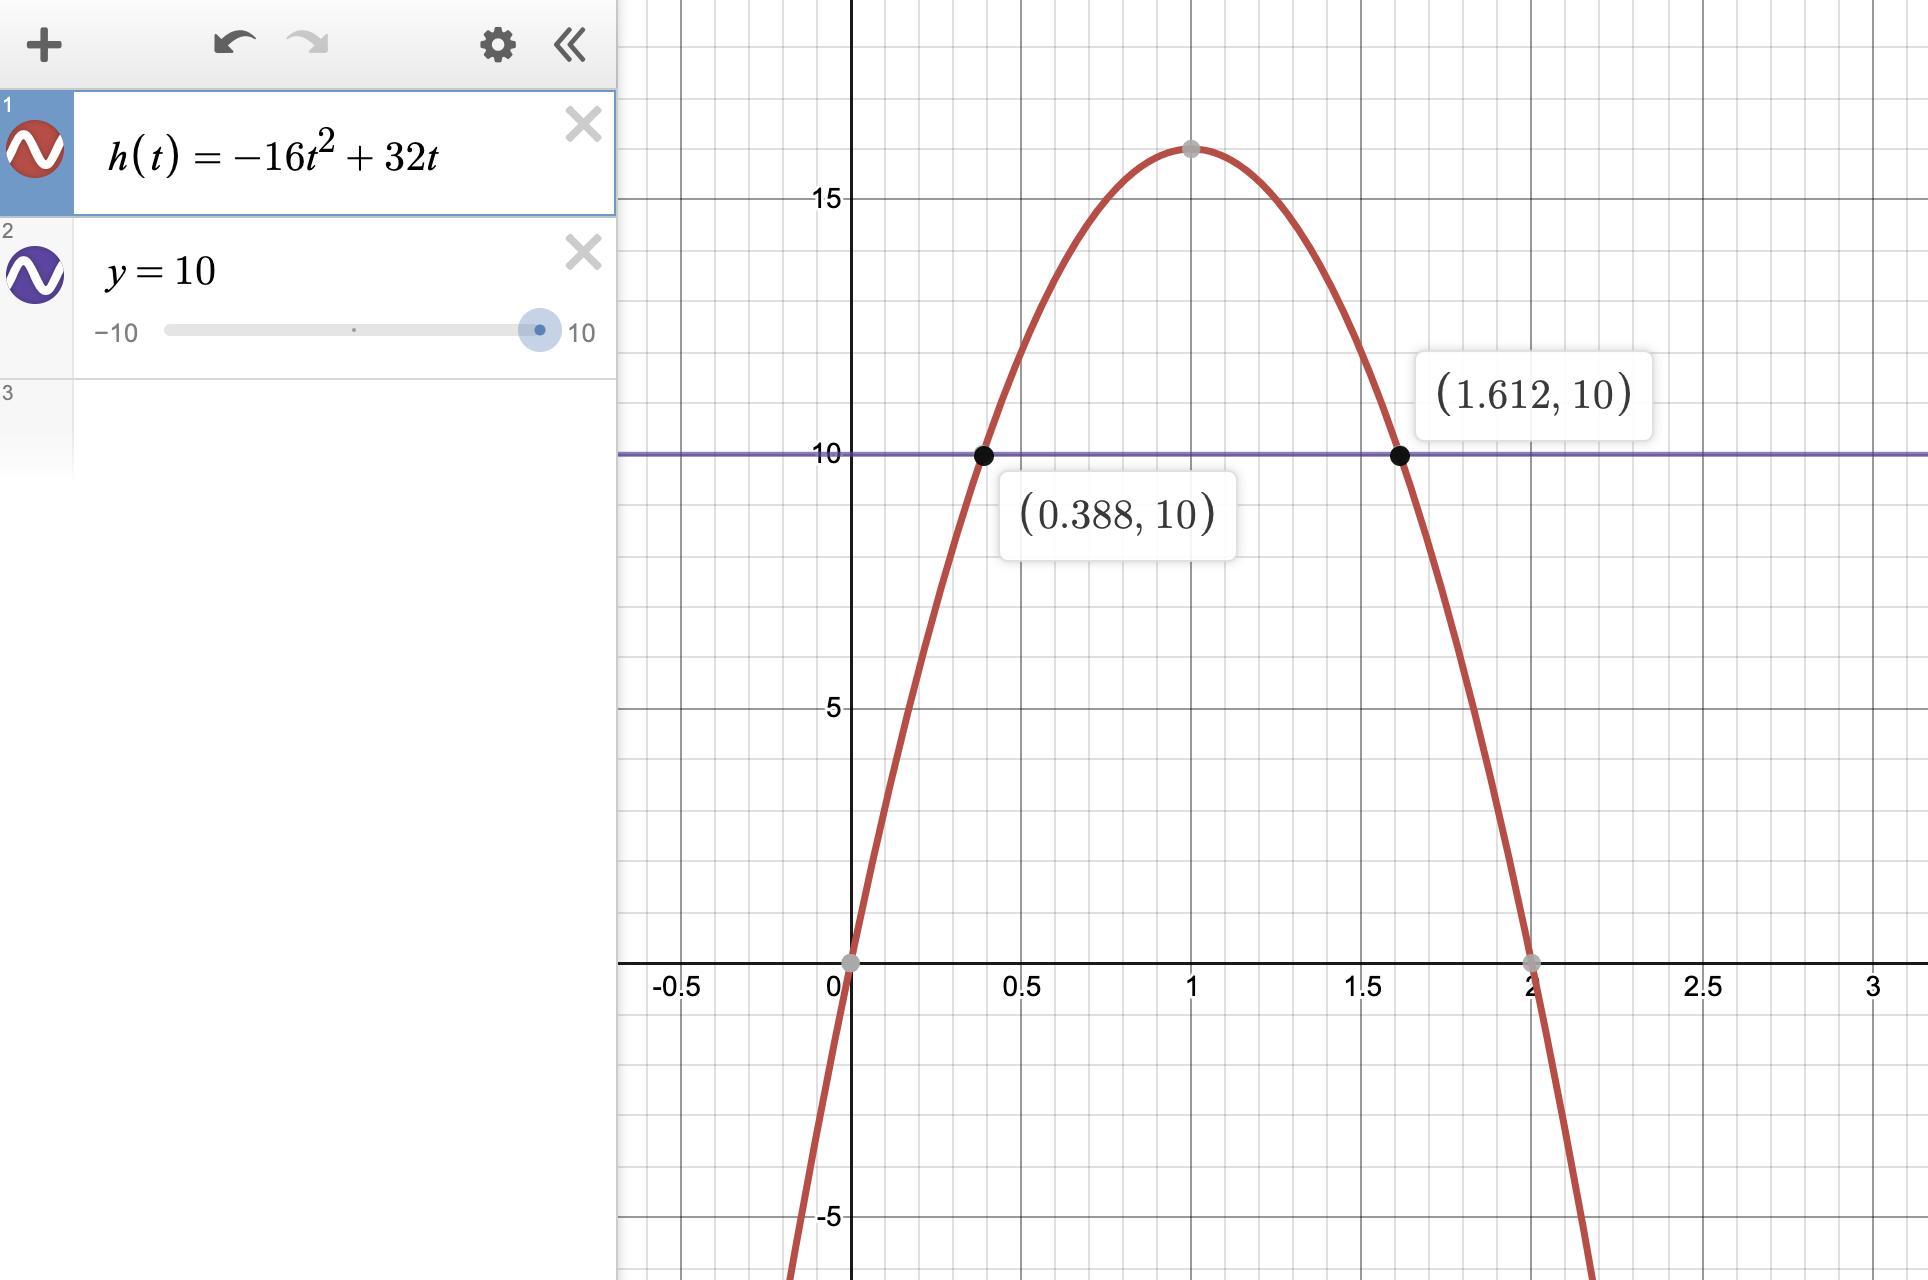Click the slider lower limit −10
Image resolution: width=1928 pixels, height=1280 pixels.
click(x=116, y=333)
